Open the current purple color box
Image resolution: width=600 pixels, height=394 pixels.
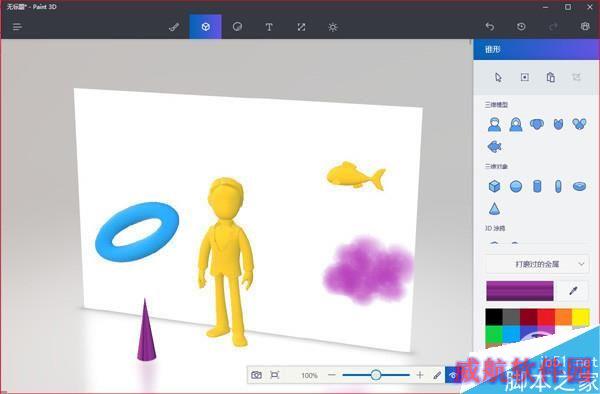click(520, 291)
